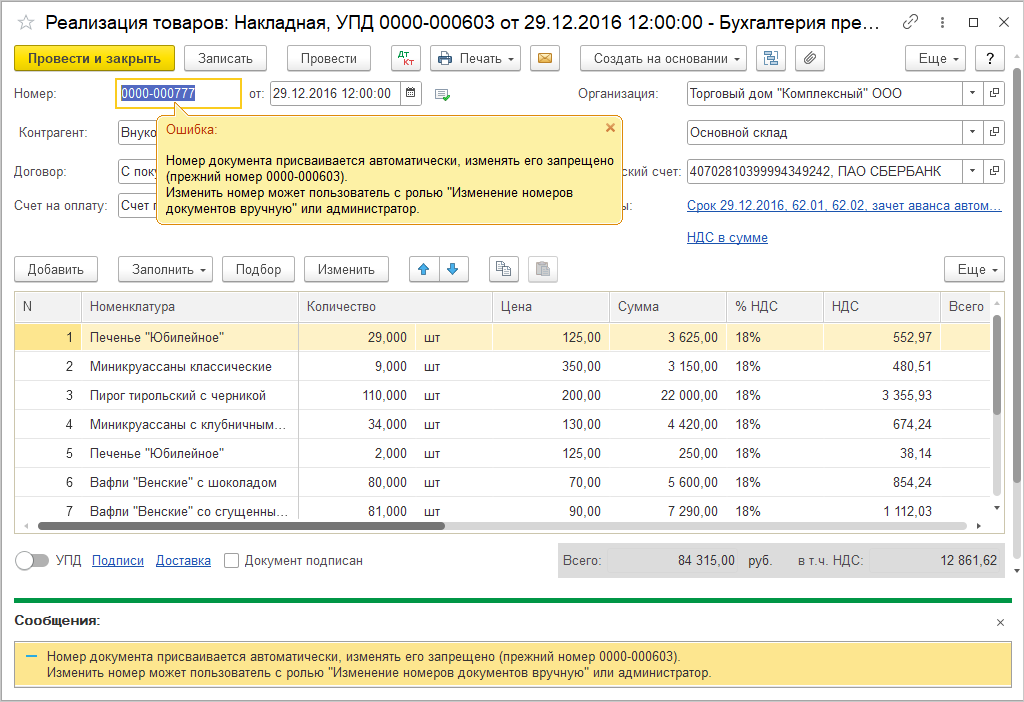The image size is (1024, 702).
Task: Open Создать на основании dropdown
Action: [x=663, y=58]
